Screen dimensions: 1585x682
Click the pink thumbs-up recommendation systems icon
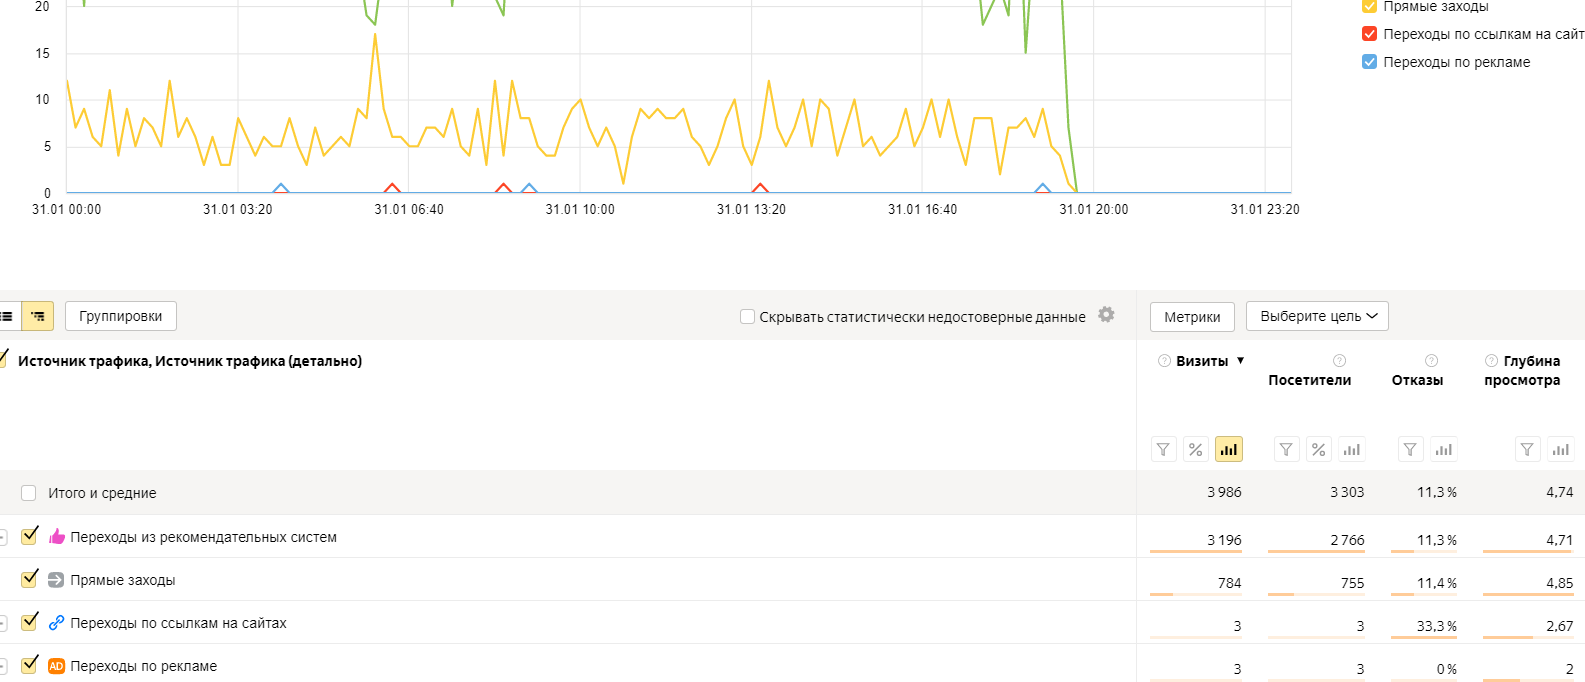(x=57, y=537)
